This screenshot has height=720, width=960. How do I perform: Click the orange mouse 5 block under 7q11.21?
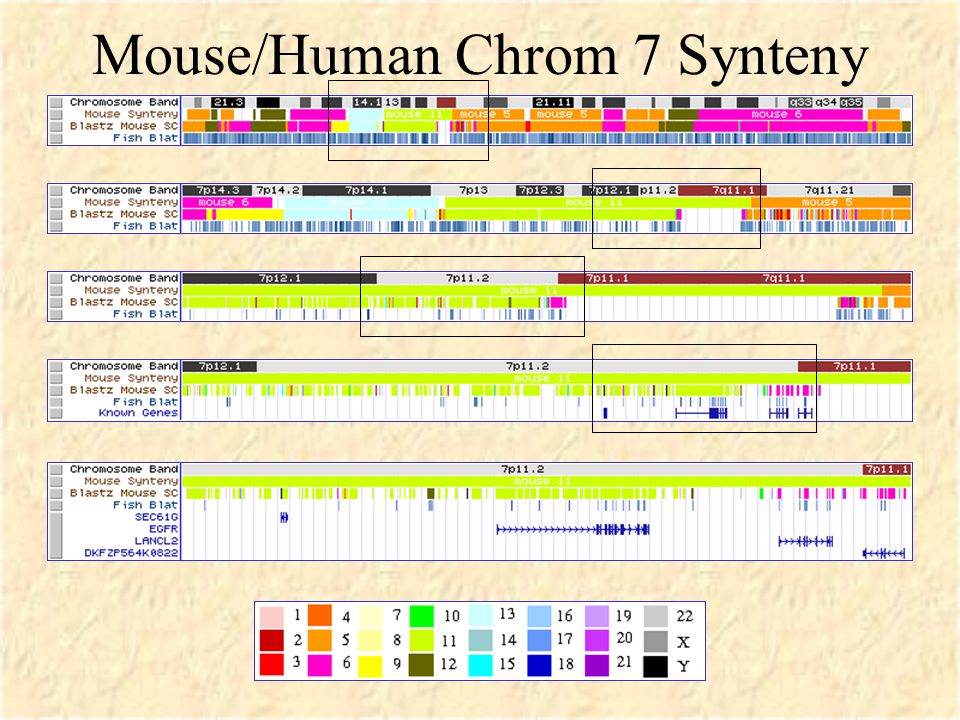[x=831, y=202]
